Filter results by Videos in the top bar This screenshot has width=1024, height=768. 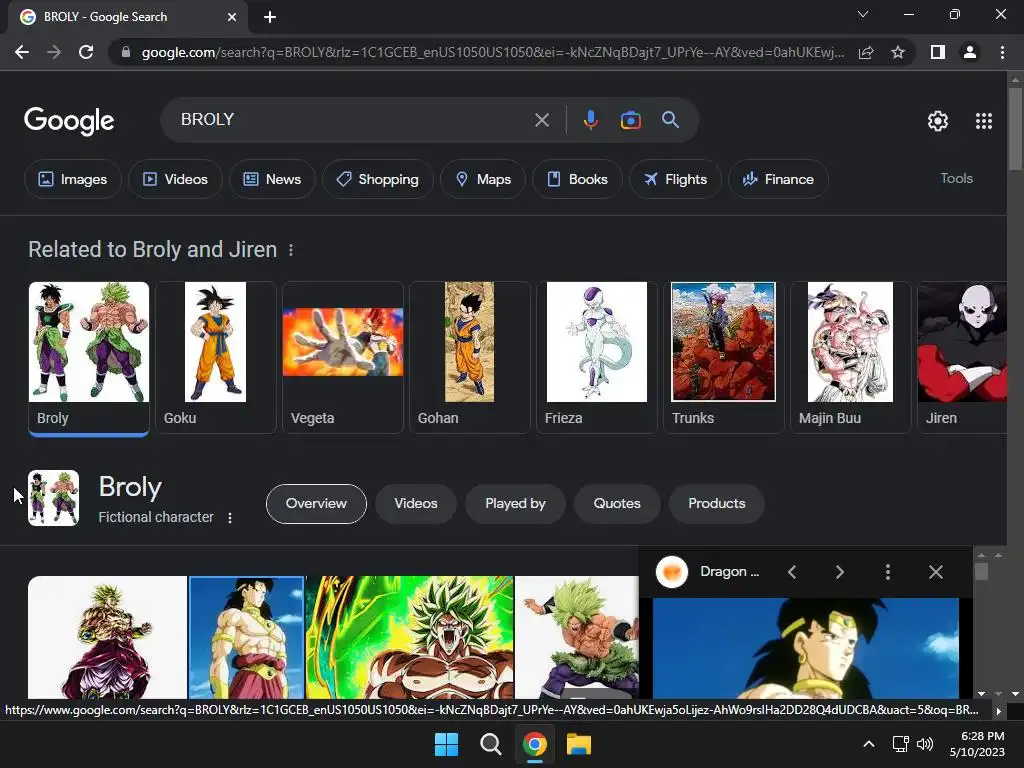(x=175, y=179)
